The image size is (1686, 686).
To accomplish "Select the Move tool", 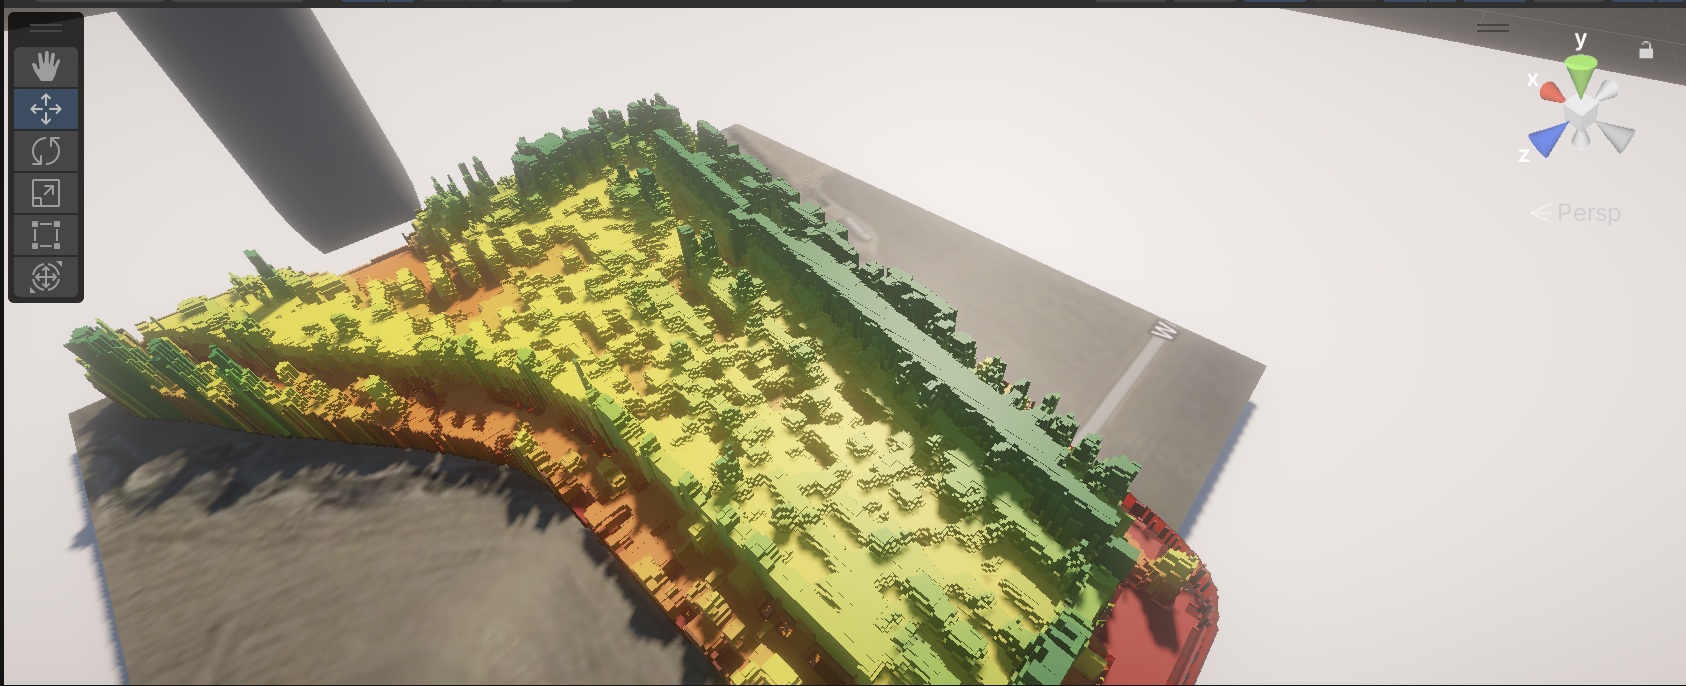I will pos(46,109).
